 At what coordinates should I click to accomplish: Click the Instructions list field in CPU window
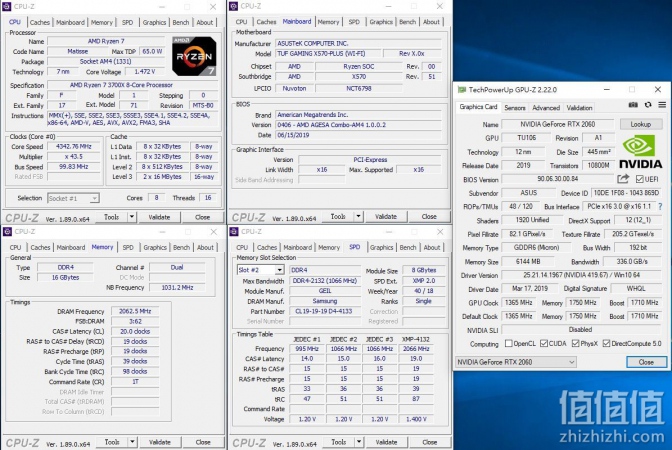133,119
